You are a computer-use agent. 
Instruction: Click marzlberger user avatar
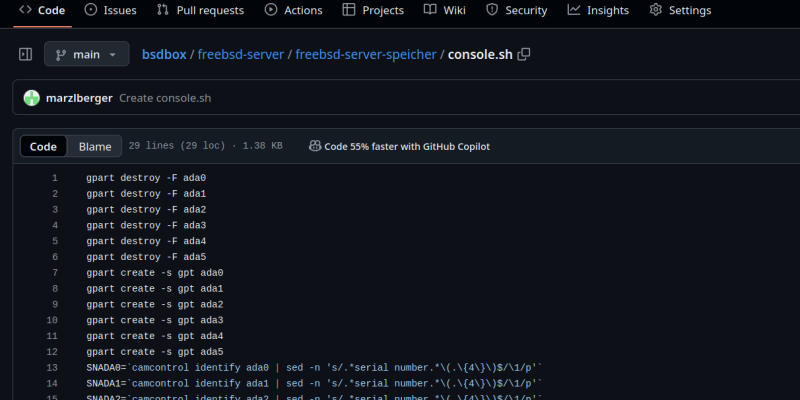click(31, 98)
